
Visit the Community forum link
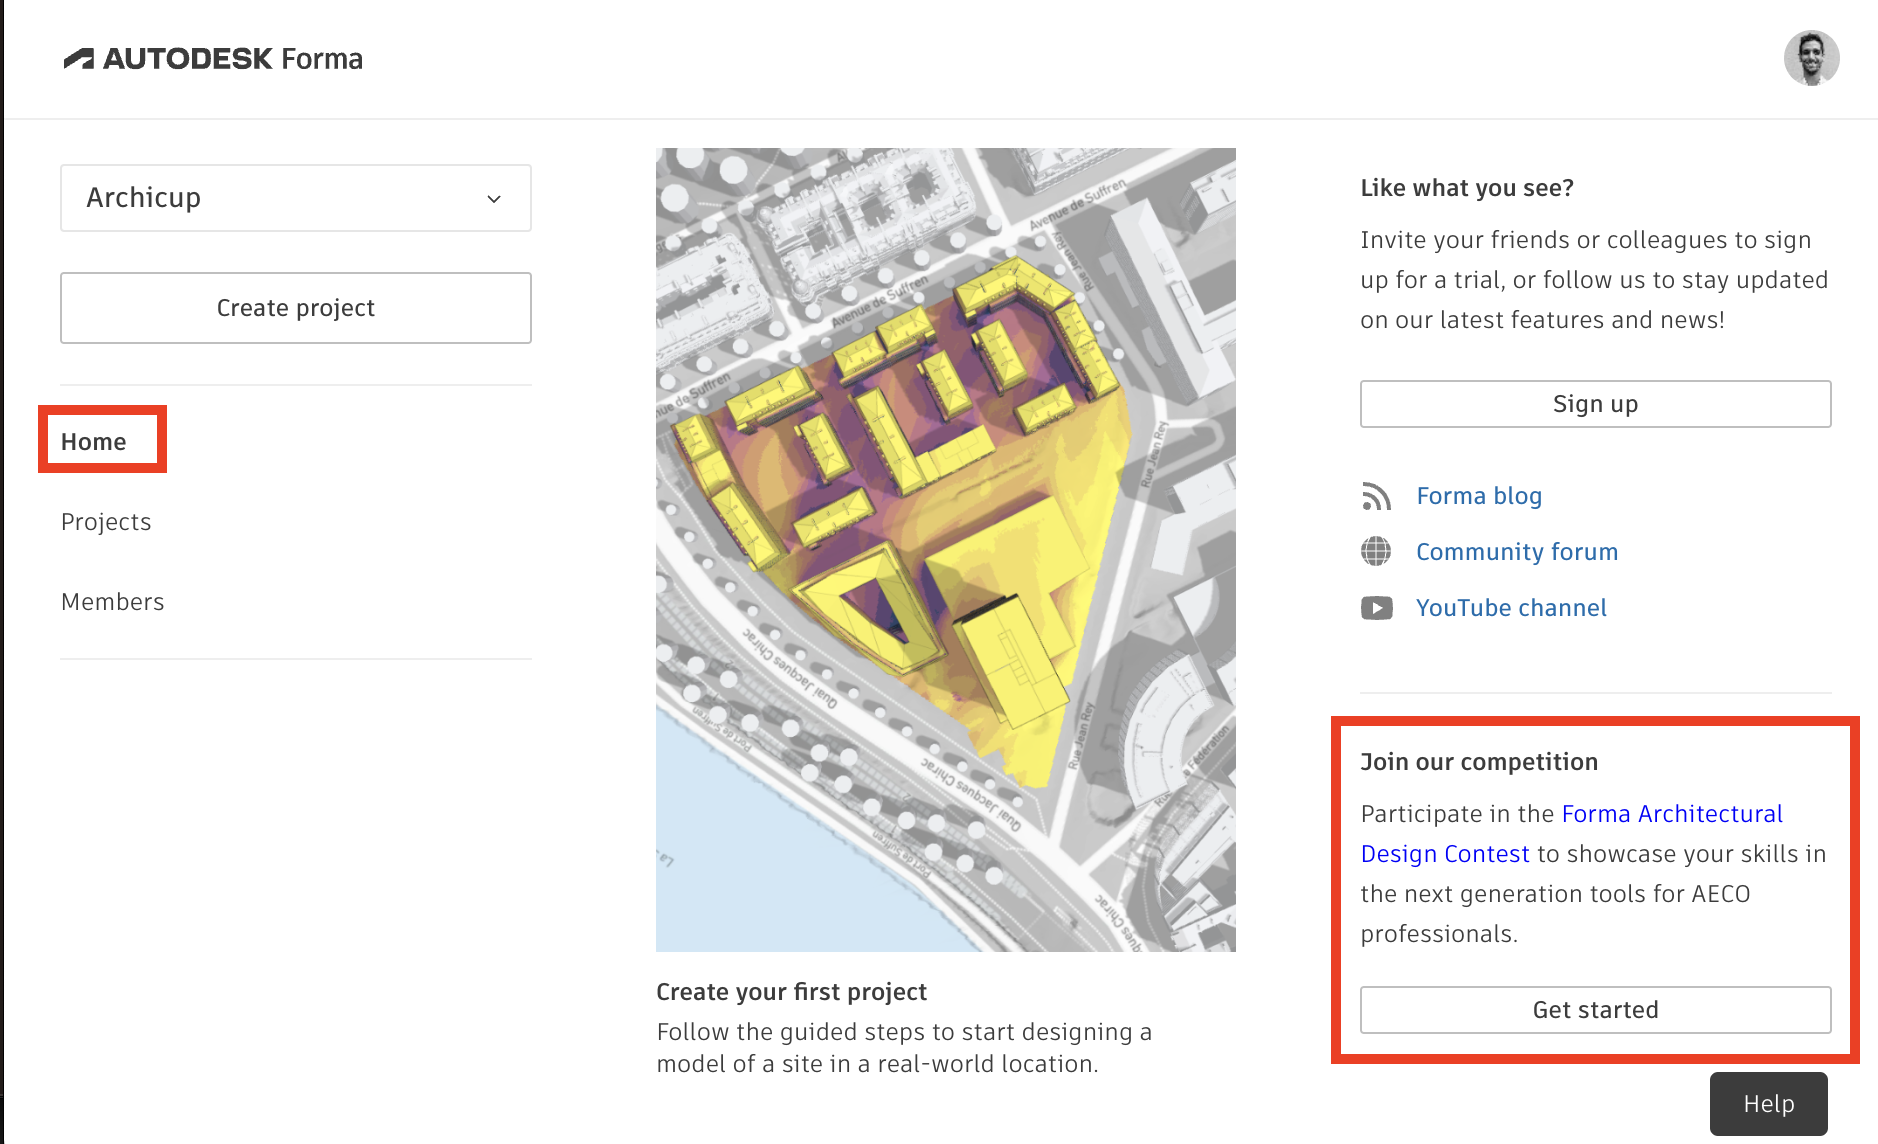click(1517, 552)
